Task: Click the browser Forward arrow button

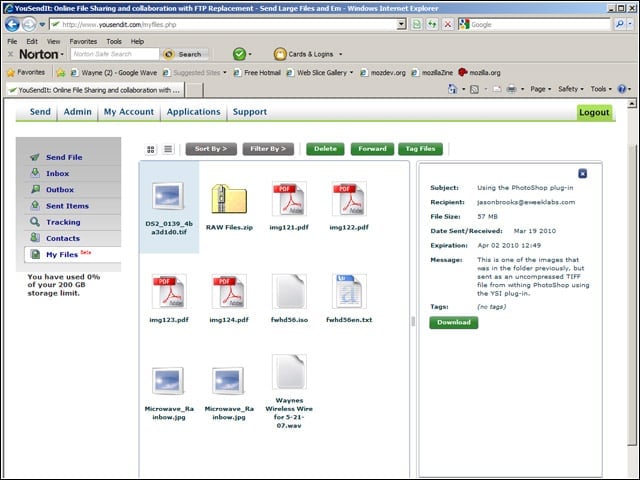Action: [29, 24]
